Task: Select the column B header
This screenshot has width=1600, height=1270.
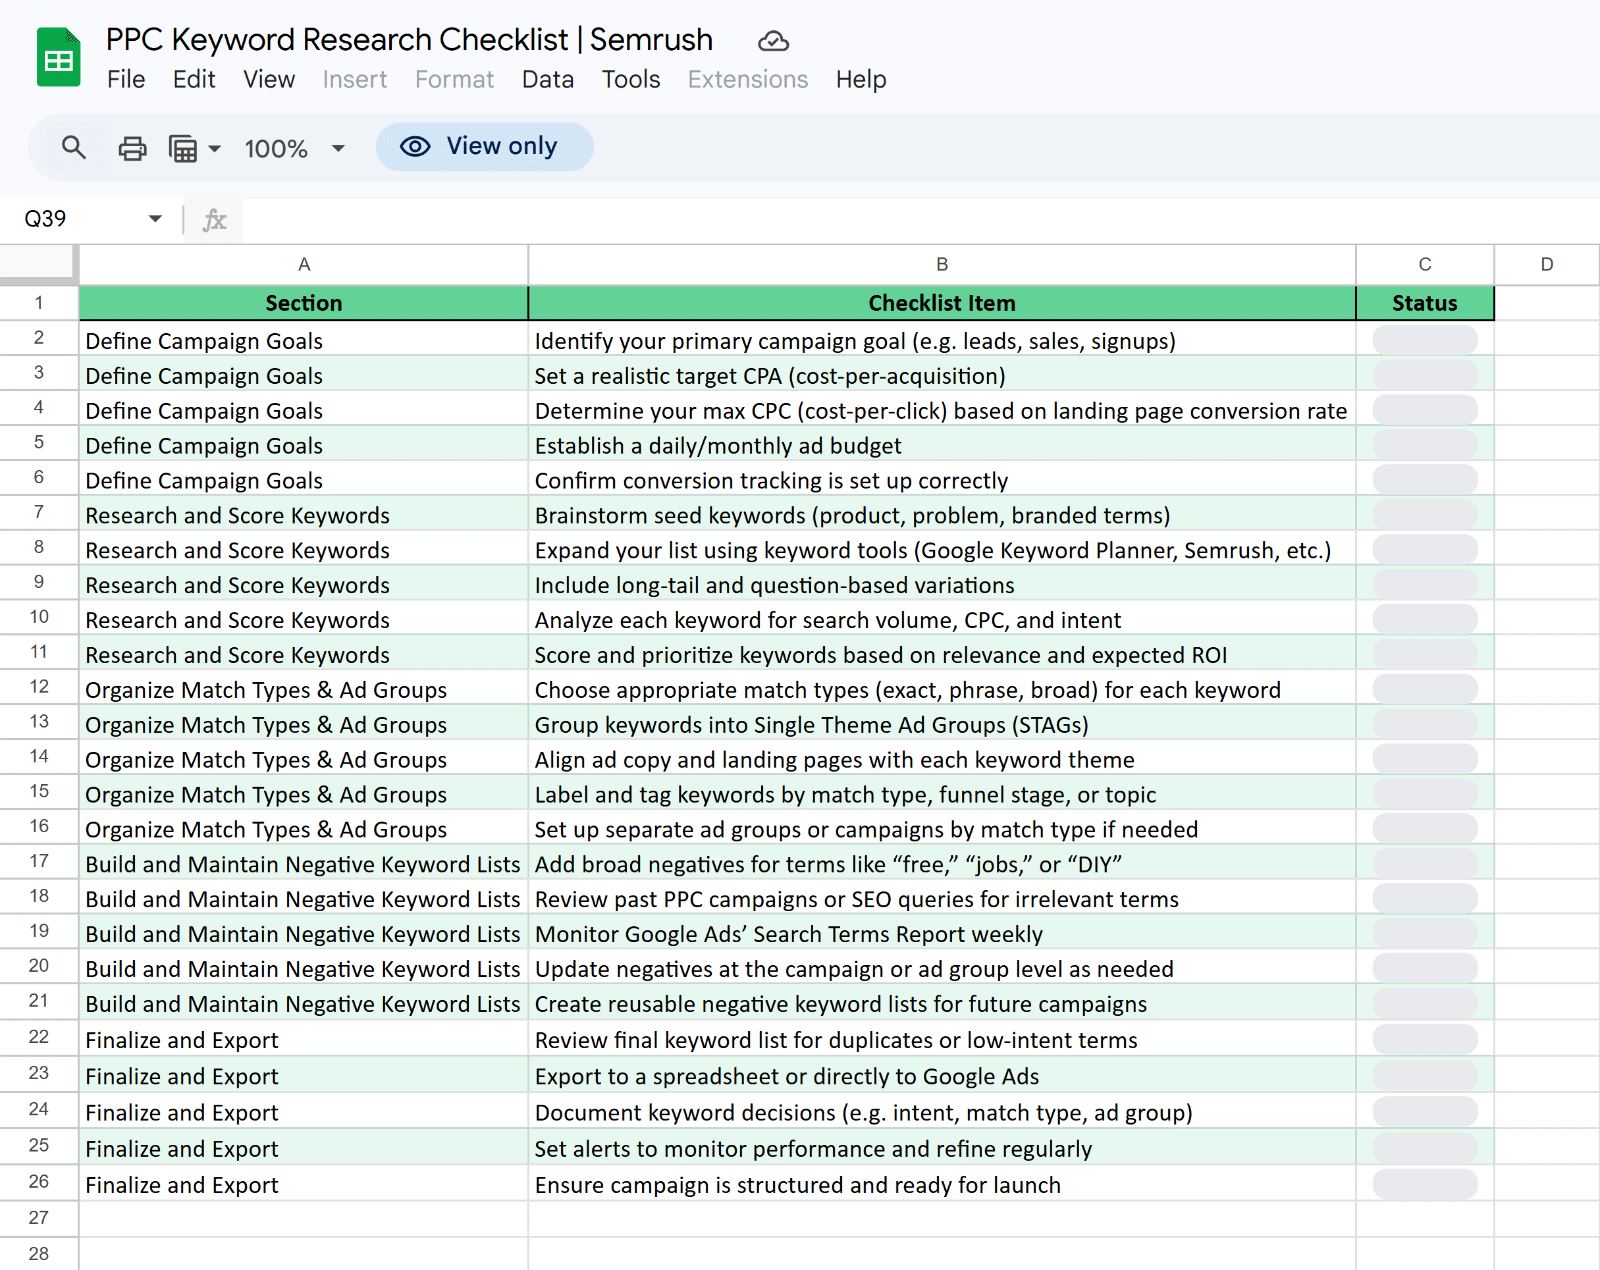Action: (x=941, y=264)
